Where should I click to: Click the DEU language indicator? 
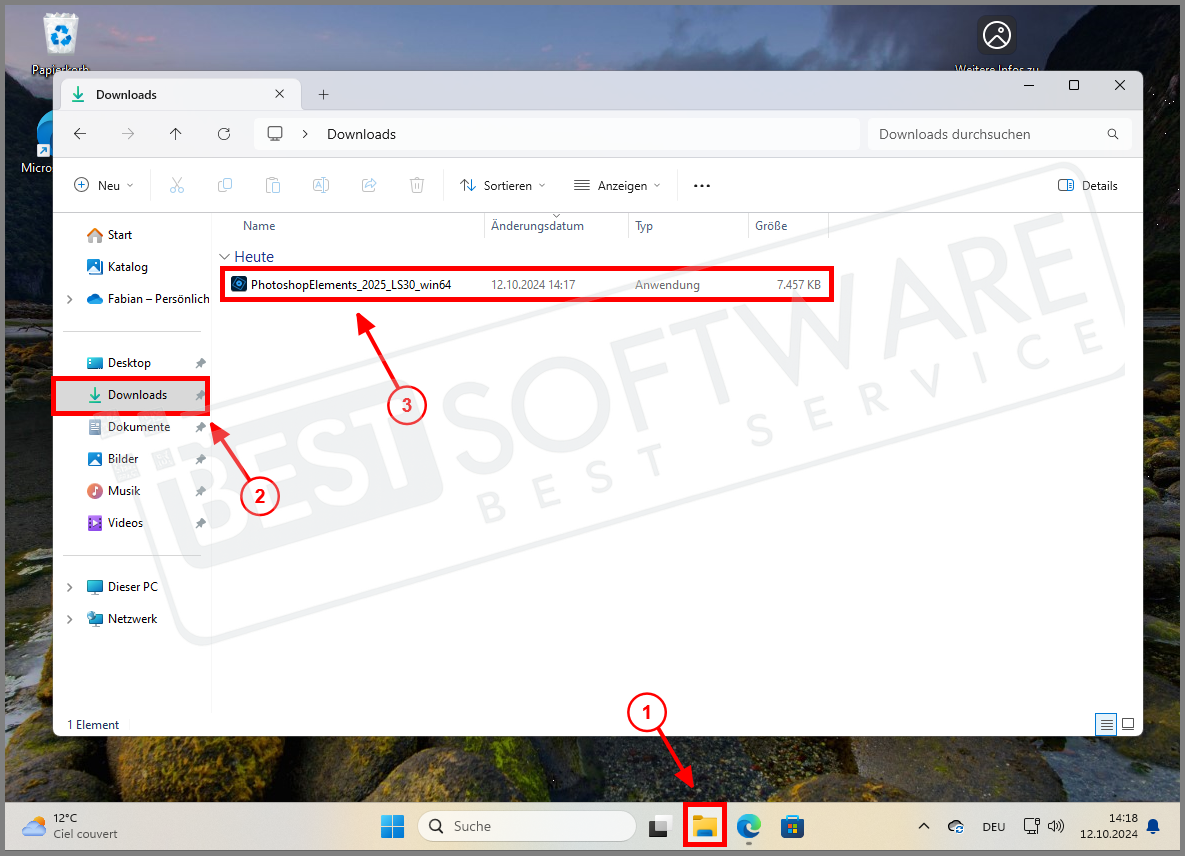(994, 827)
